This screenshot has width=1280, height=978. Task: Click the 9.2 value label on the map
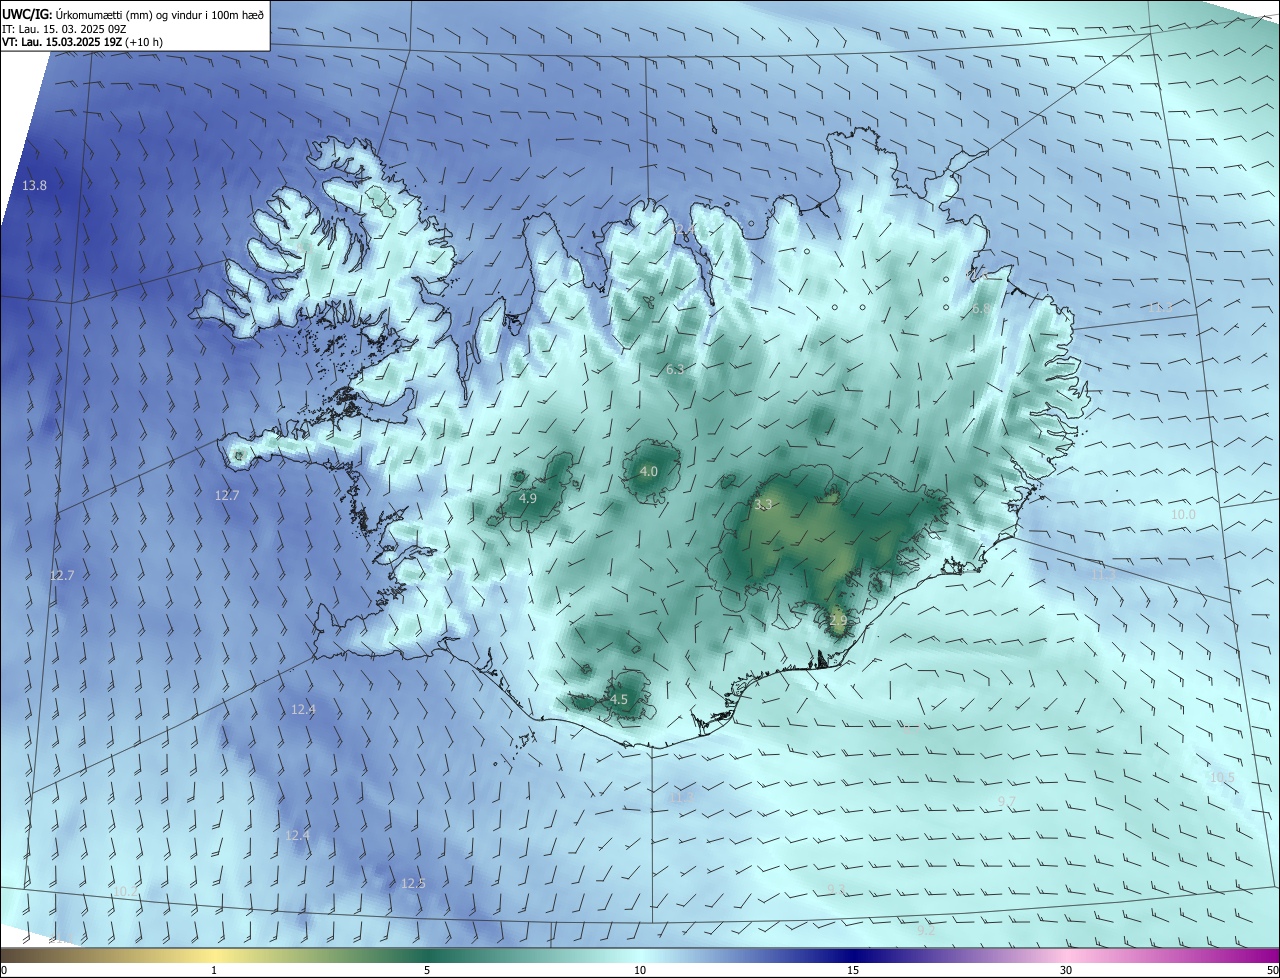pyautogui.click(x=926, y=931)
